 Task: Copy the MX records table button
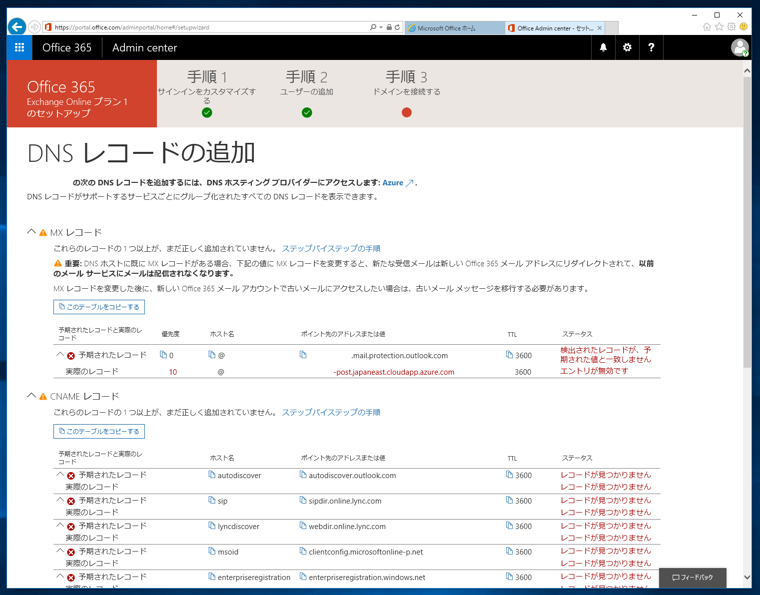click(99, 307)
